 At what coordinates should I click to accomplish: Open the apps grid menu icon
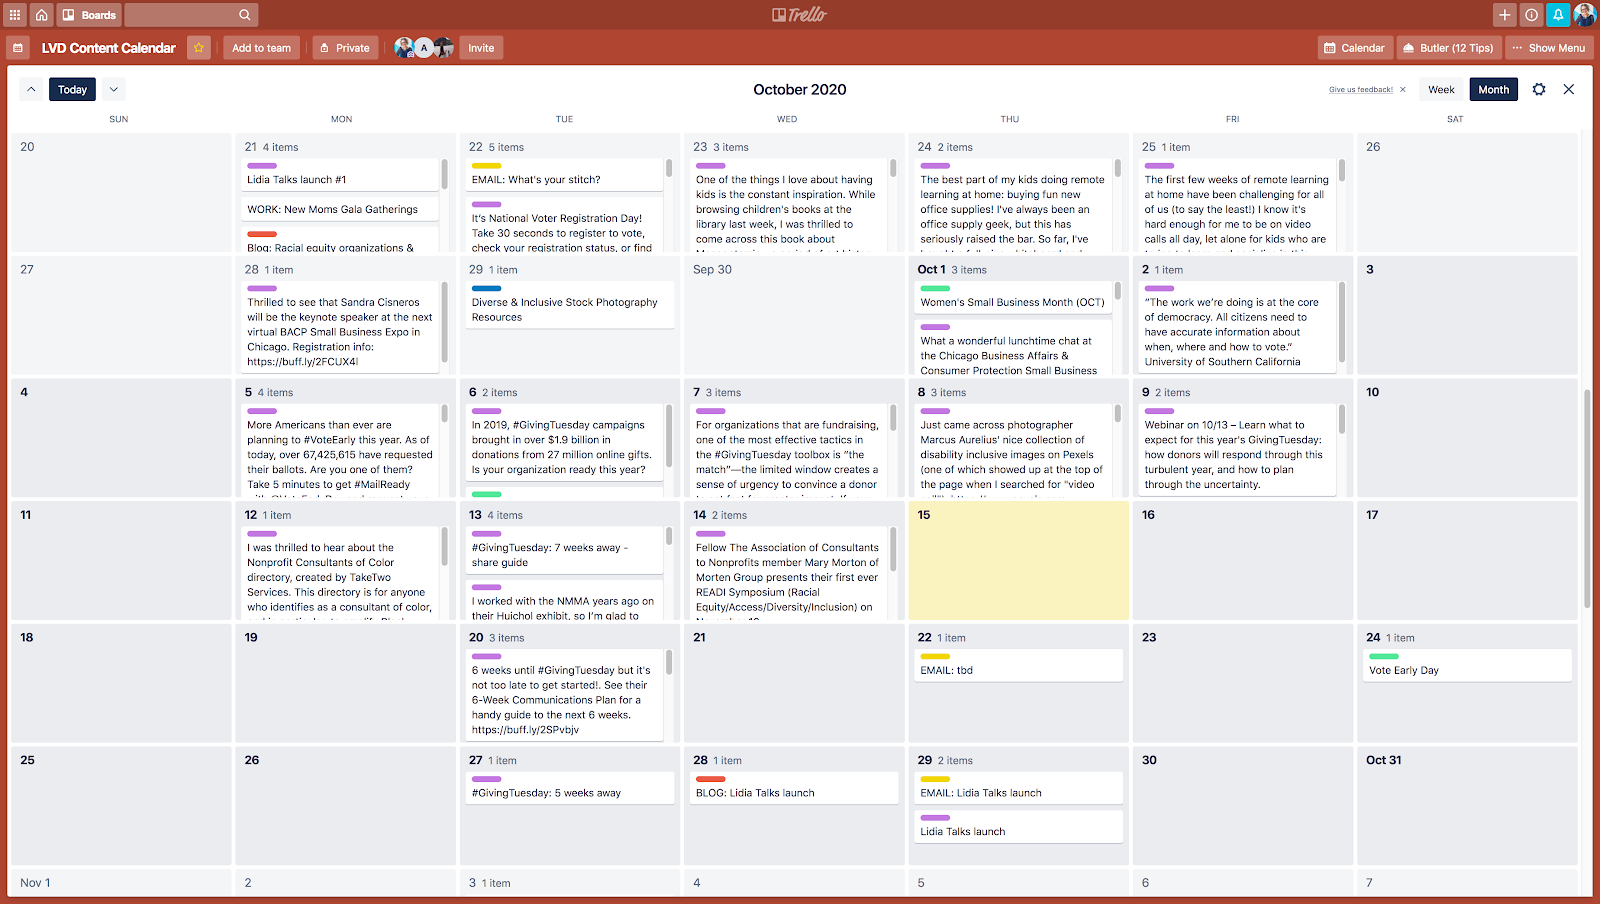[15, 15]
